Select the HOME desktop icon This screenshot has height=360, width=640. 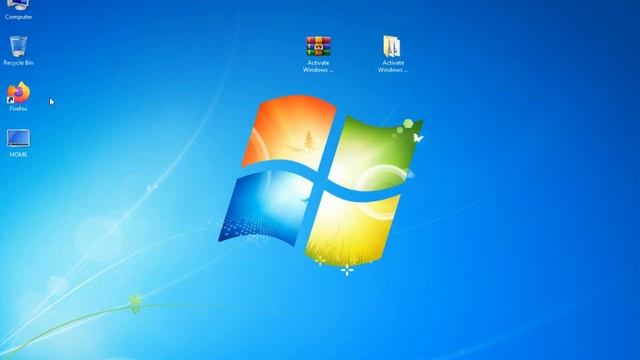18,138
